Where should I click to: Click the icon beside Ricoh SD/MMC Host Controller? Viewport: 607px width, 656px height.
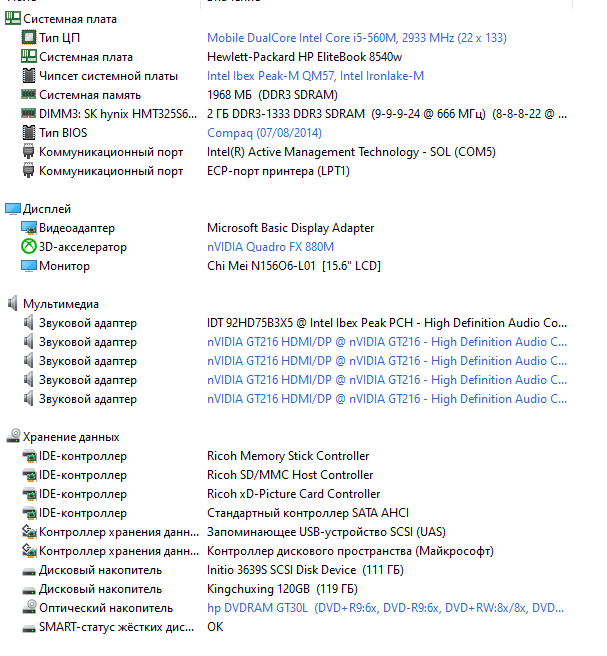pyautogui.click(x=29, y=475)
